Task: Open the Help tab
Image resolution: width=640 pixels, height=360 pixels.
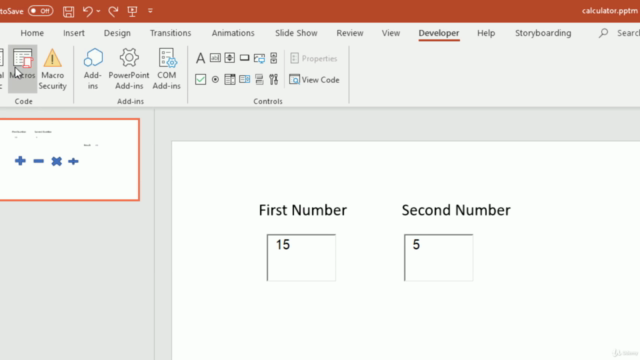Action: click(486, 33)
